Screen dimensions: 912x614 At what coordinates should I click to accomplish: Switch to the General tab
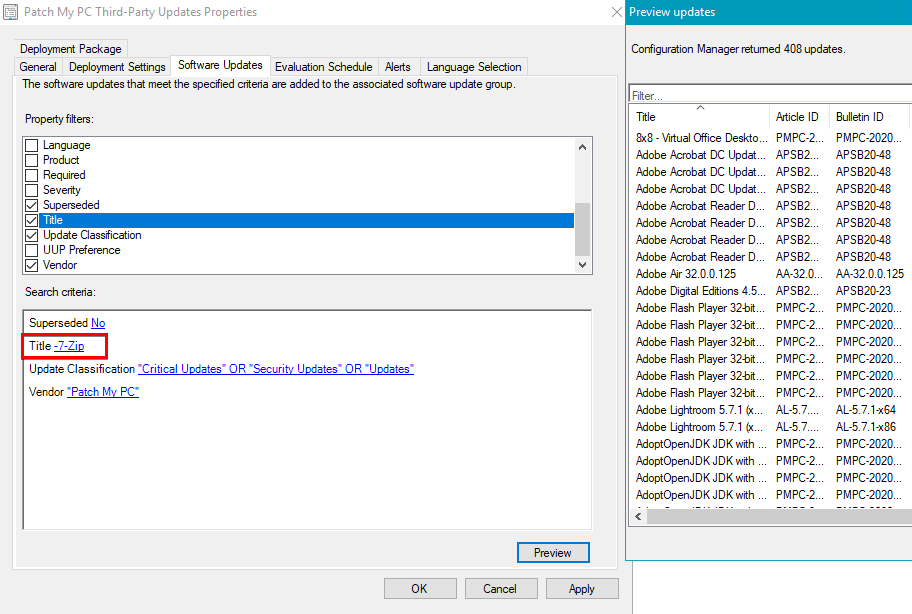(38, 67)
